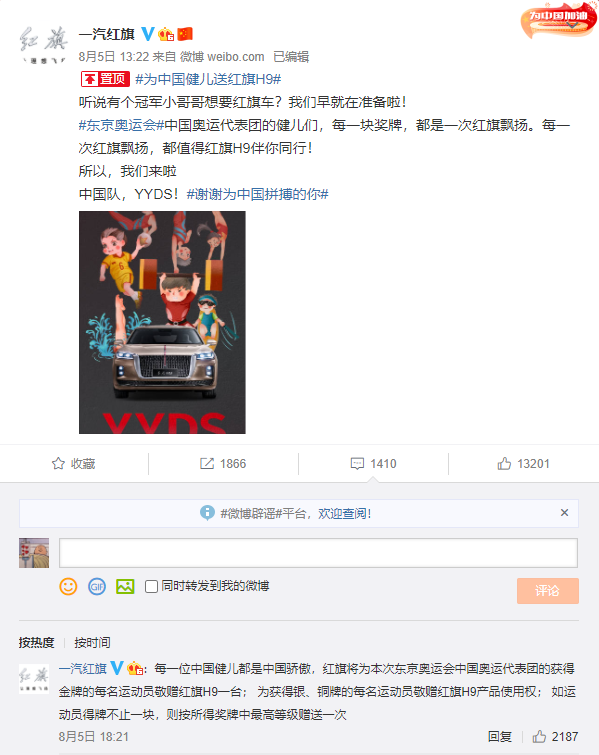Click the favorite star icon
Screen dimensions: 599x755
point(58,464)
